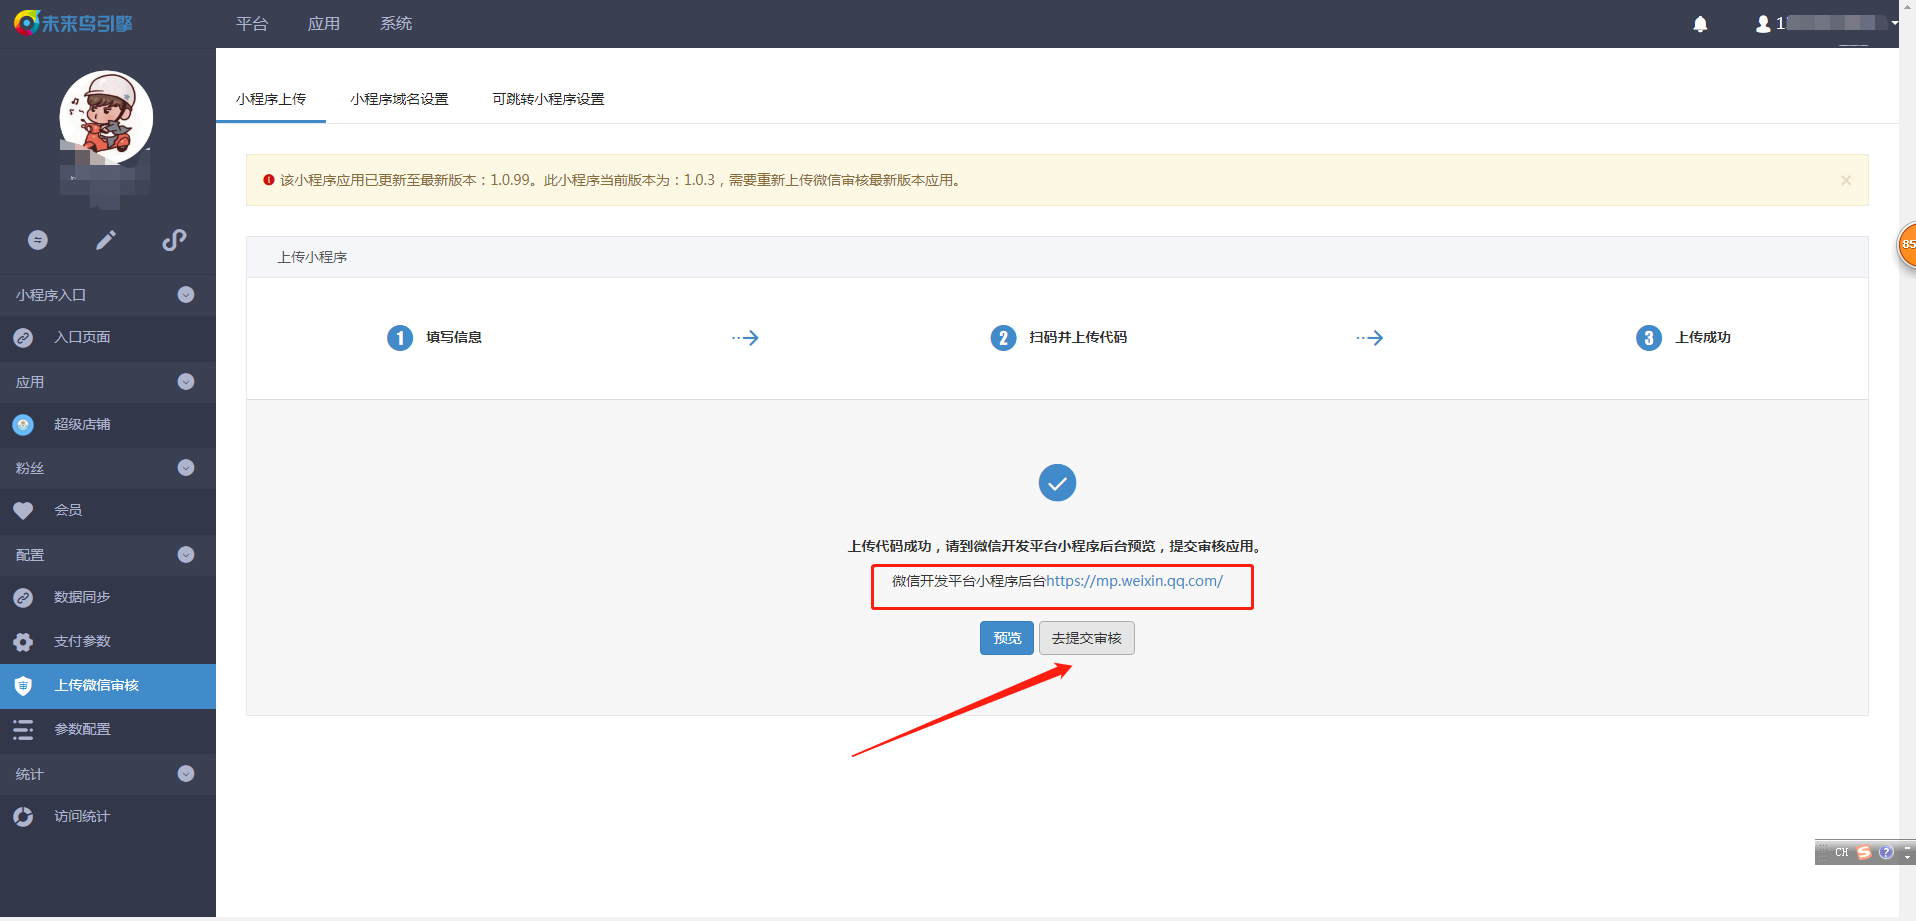
Task: Open 会员 with heart icon
Action: point(68,510)
